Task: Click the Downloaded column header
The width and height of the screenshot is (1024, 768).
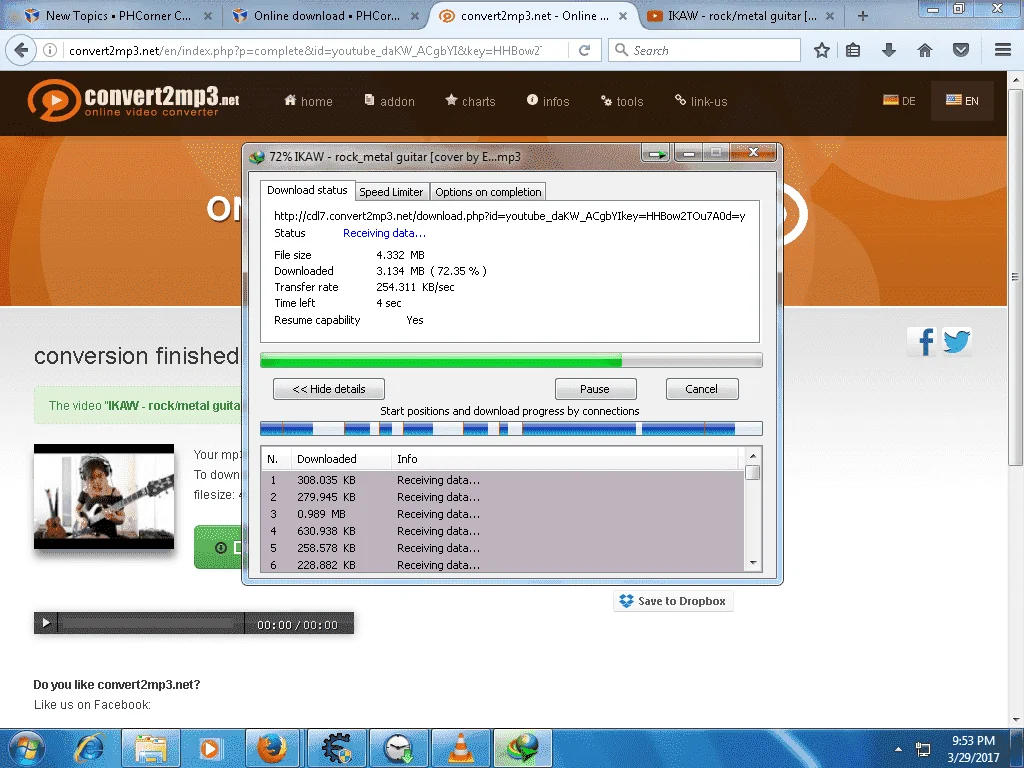Action: click(340, 458)
